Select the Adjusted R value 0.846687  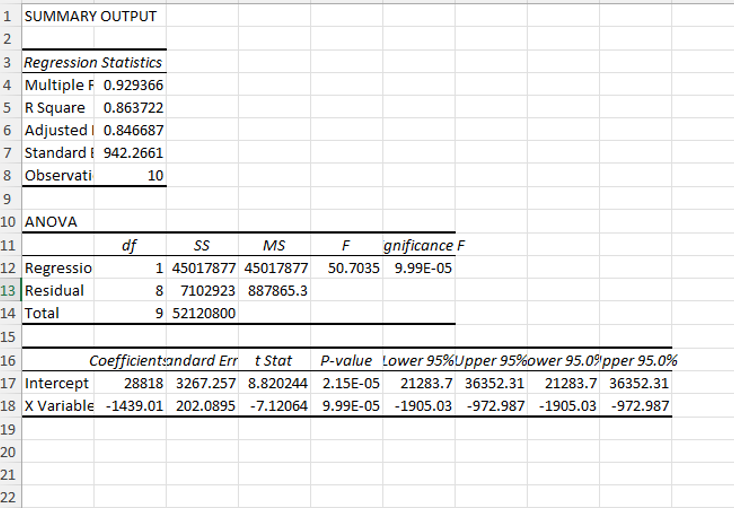pos(130,130)
